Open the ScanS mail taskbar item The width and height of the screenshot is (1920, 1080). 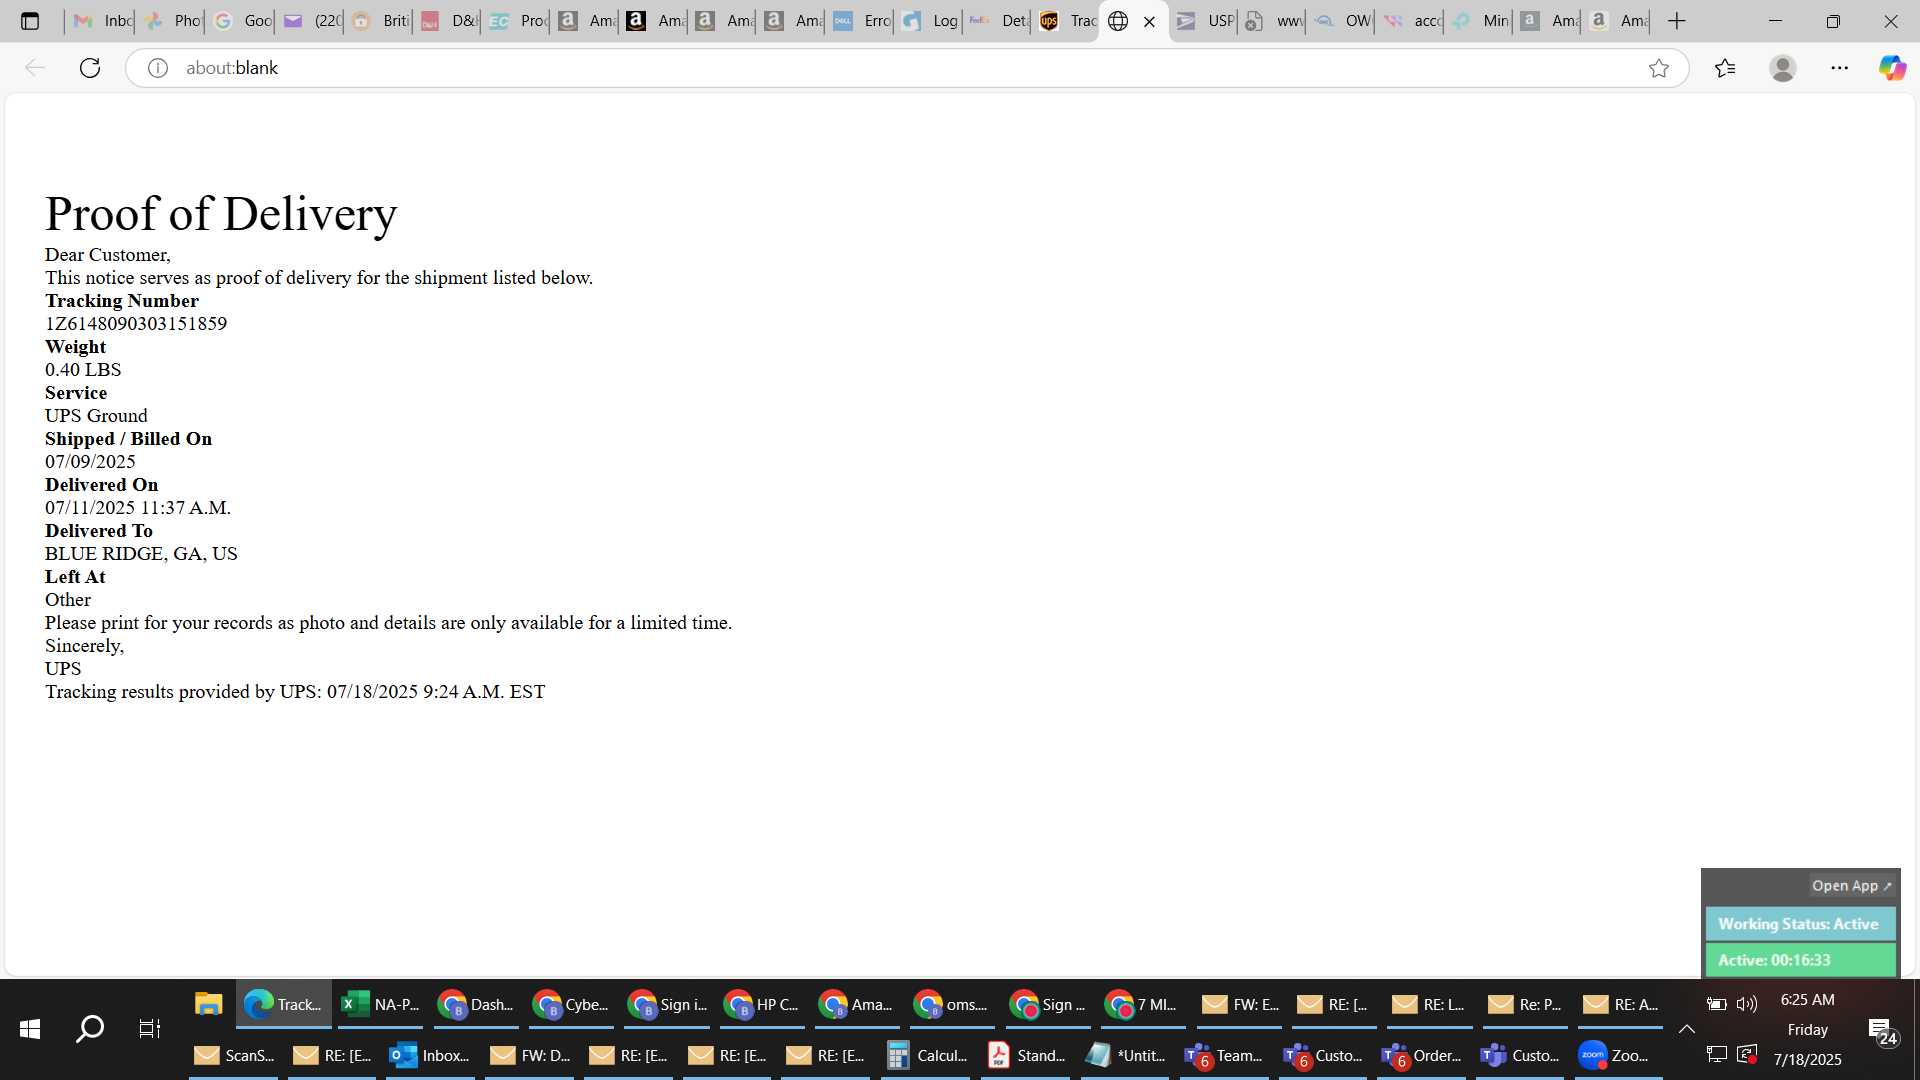(234, 1055)
